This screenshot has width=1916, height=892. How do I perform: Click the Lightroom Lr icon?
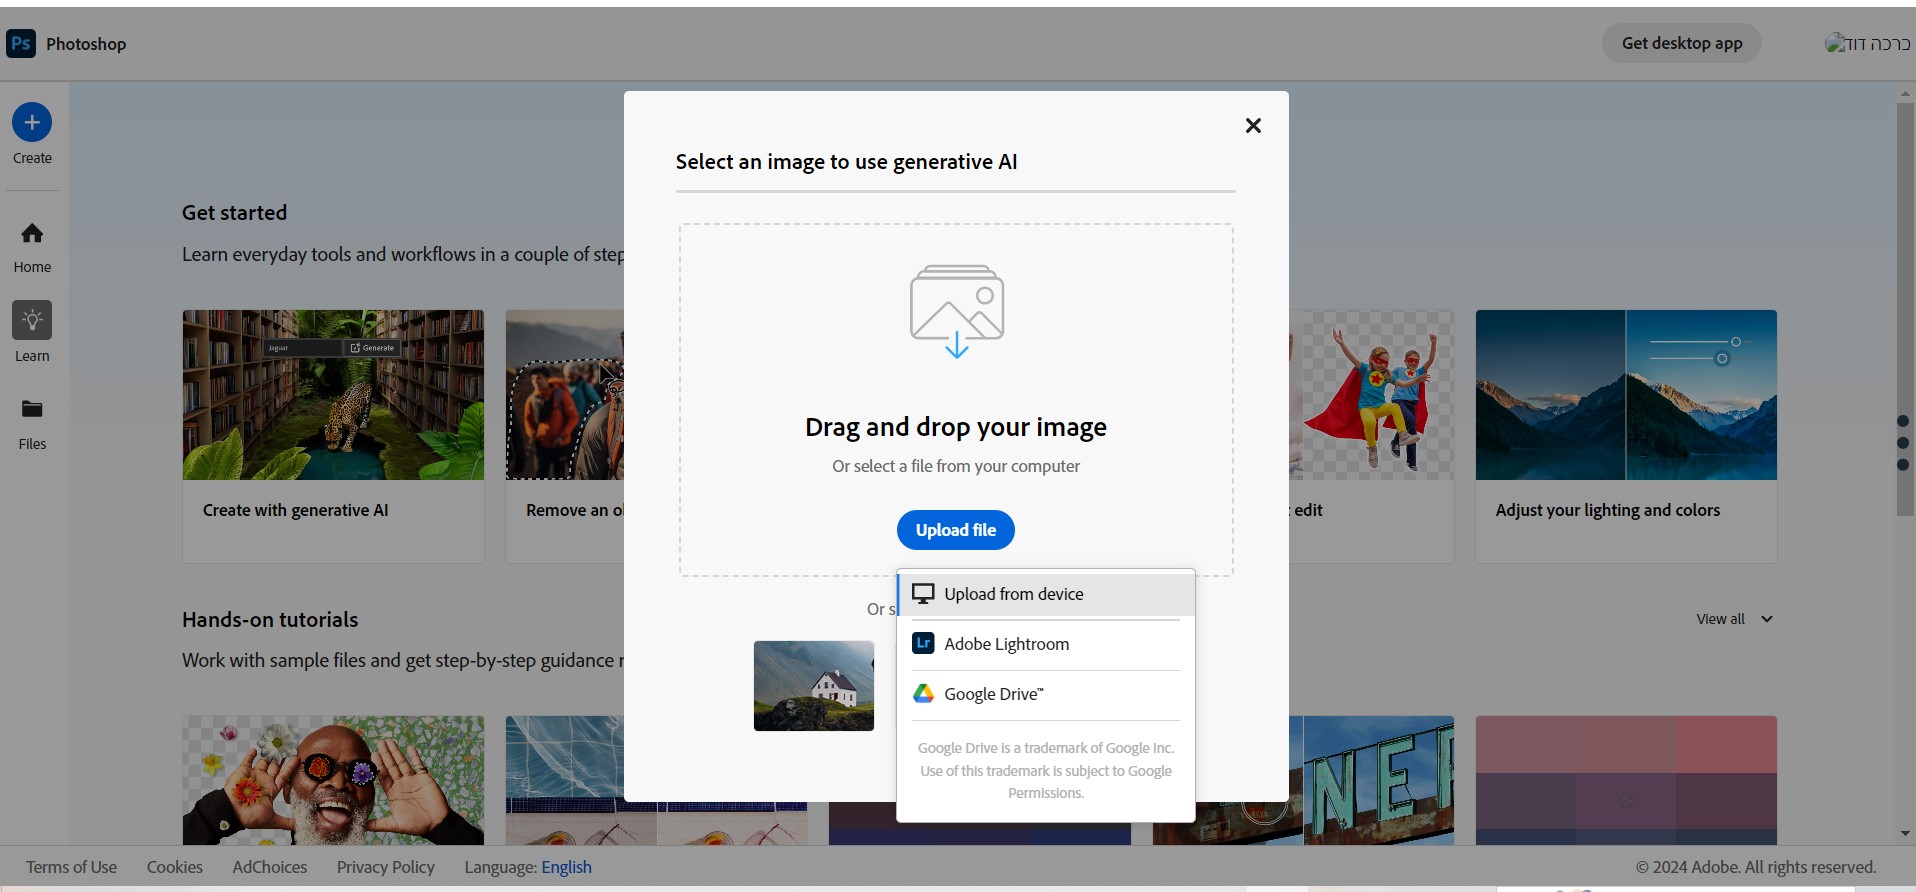pyautogui.click(x=923, y=644)
